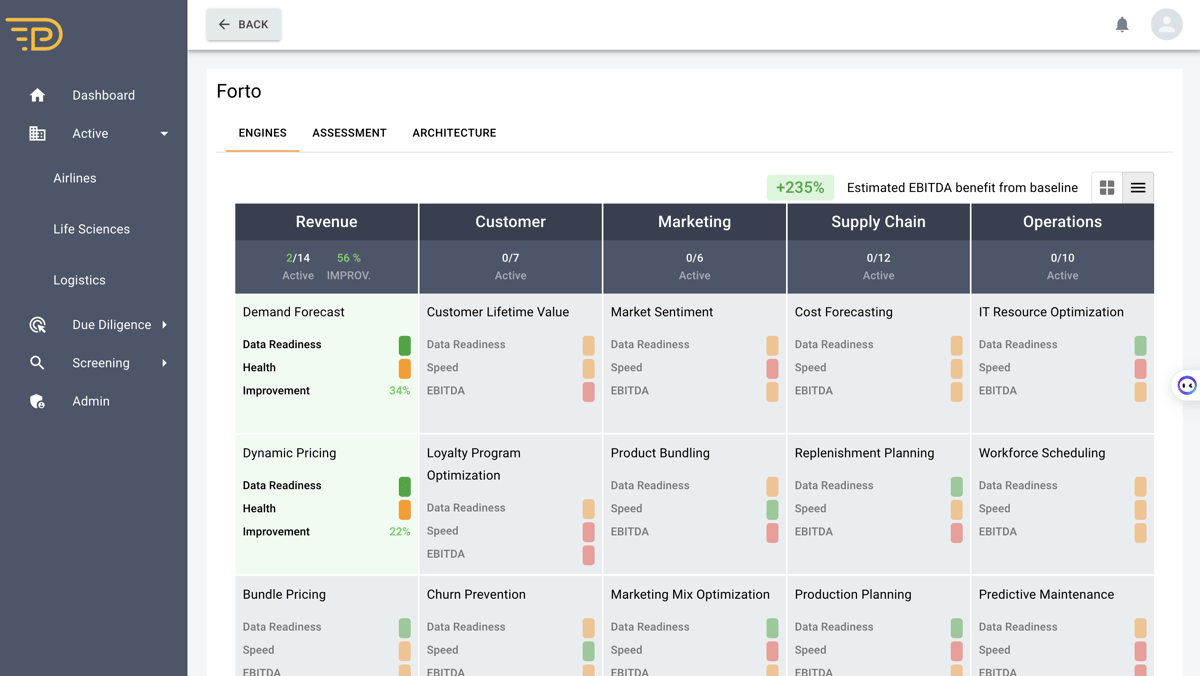The height and width of the screenshot is (676, 1200).
Task: Click the Dashboard home icon
Action: pyautogui.click(x=37, y=95)
